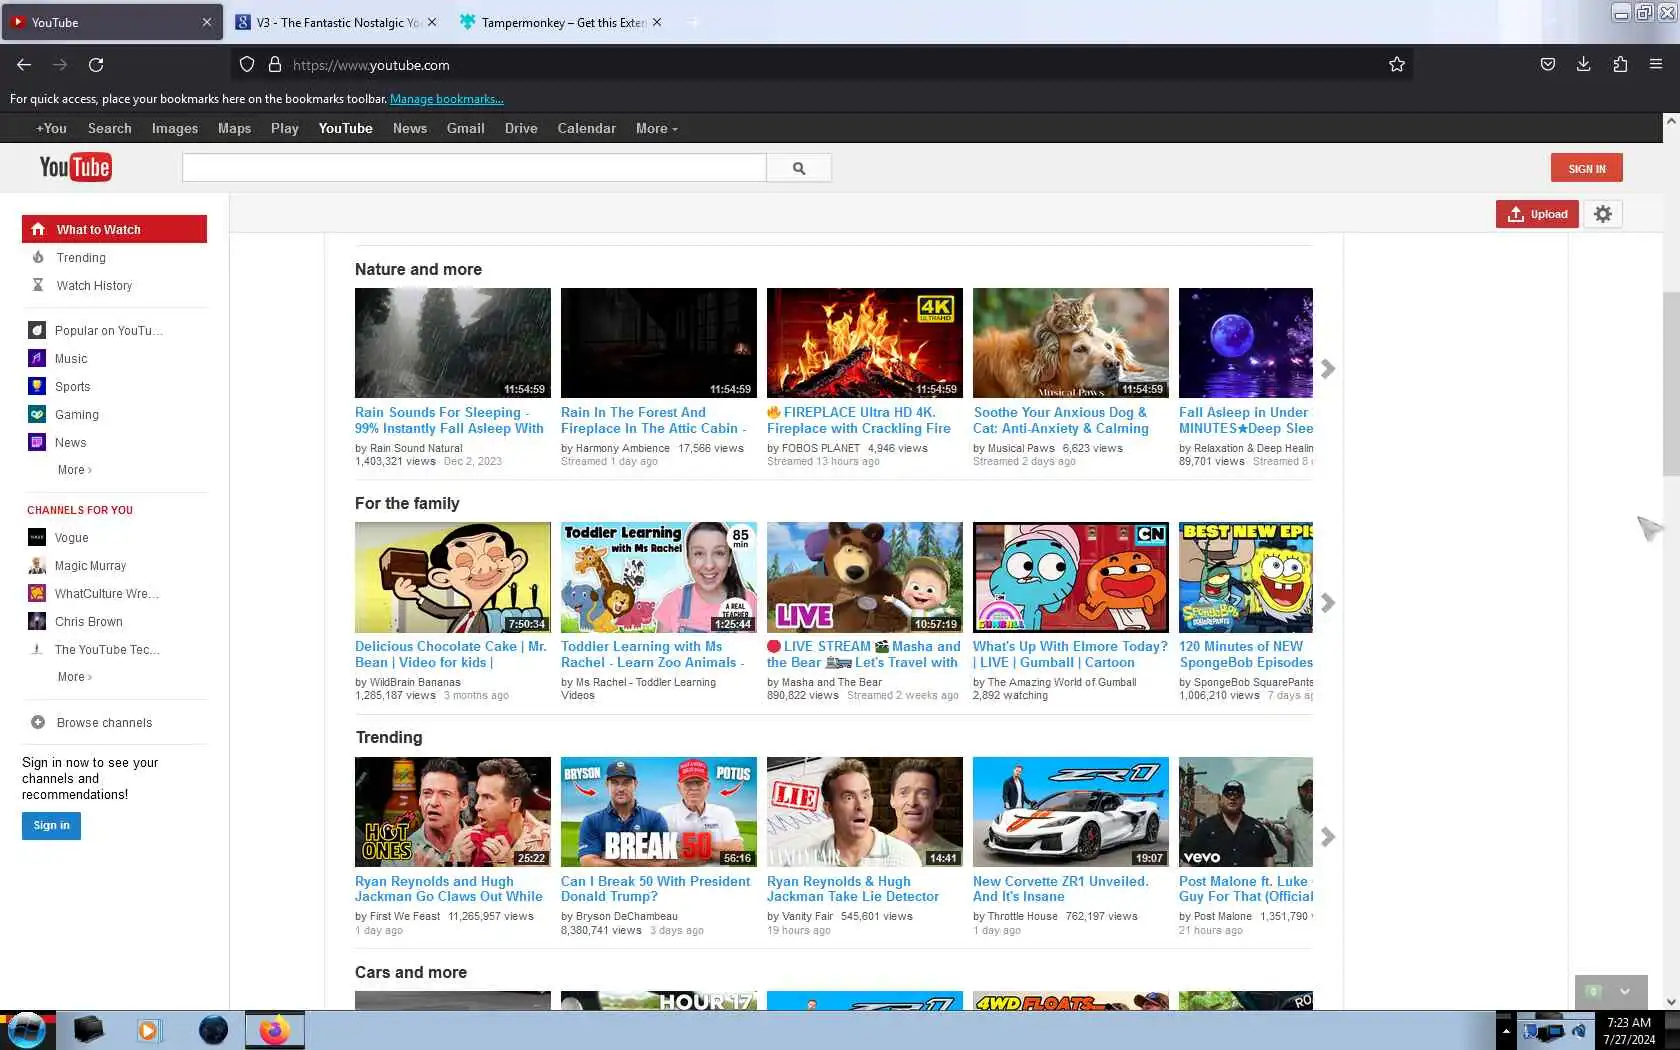Open the Rain Sounds For Sleeping video title
Viewport: 1680px width, 1050px height.
(x=449, y=420)
